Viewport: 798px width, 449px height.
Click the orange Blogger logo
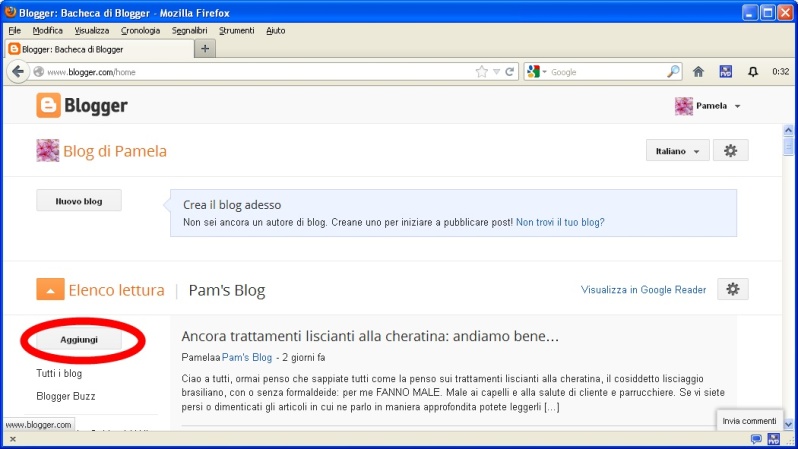pyautogui.click(x=48, y=105)
